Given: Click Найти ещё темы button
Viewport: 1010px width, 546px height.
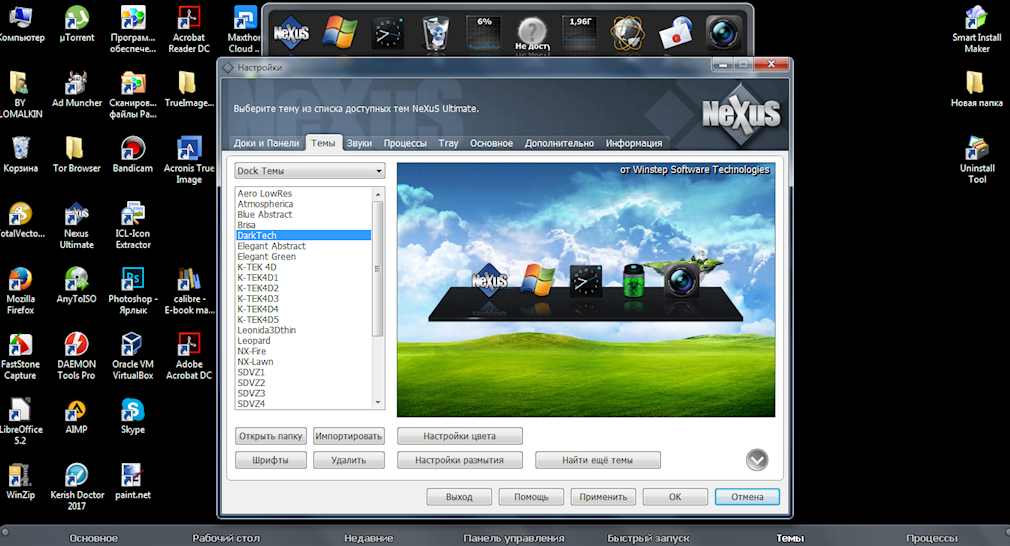Looking at the screenshot, I should point(597,460).
